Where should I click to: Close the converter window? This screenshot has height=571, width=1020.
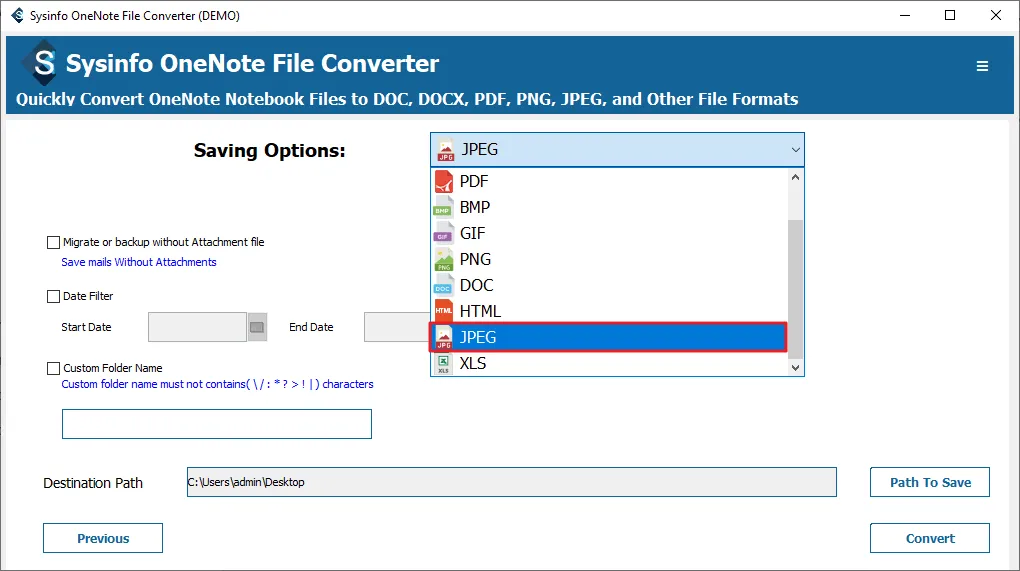pos(995,15)
